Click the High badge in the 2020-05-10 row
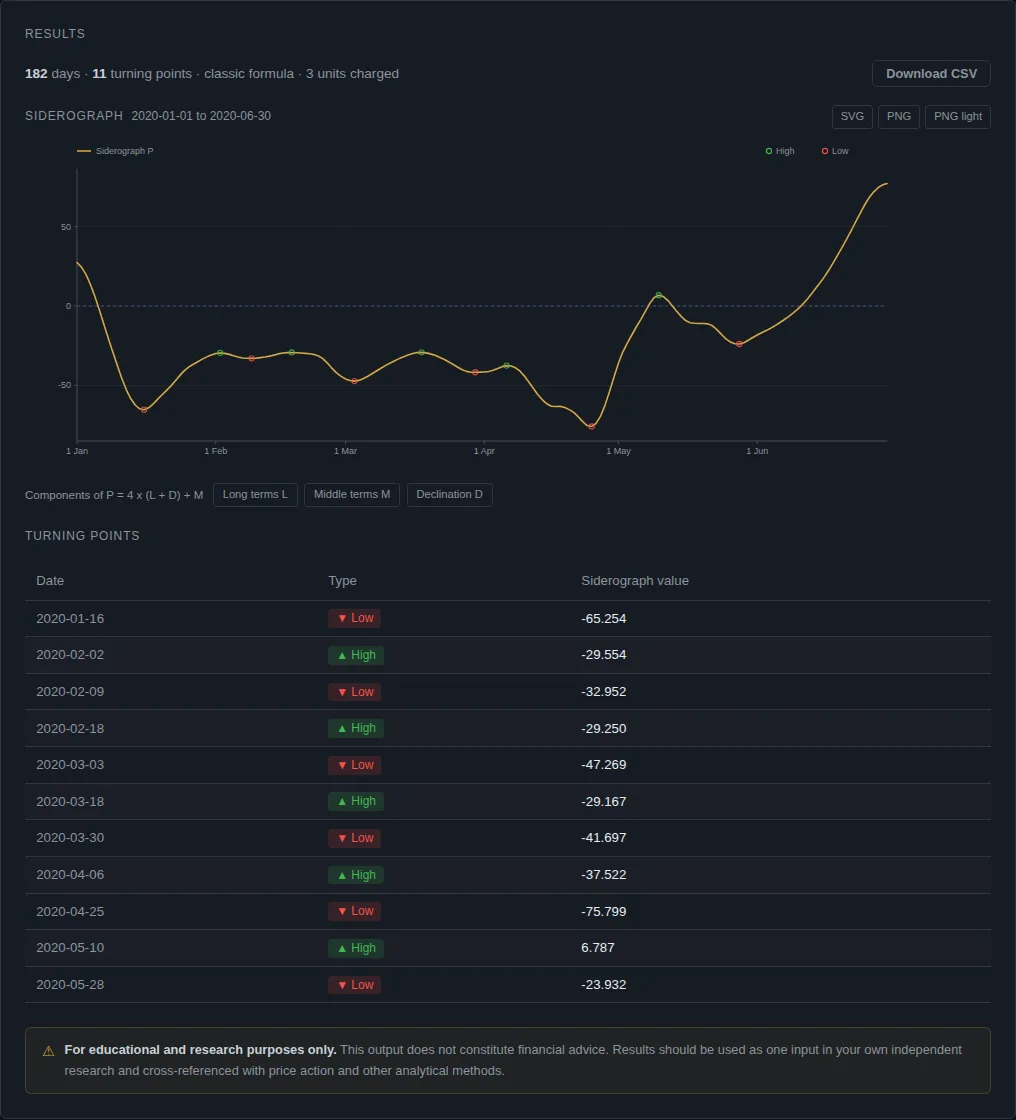 (356, 948)
